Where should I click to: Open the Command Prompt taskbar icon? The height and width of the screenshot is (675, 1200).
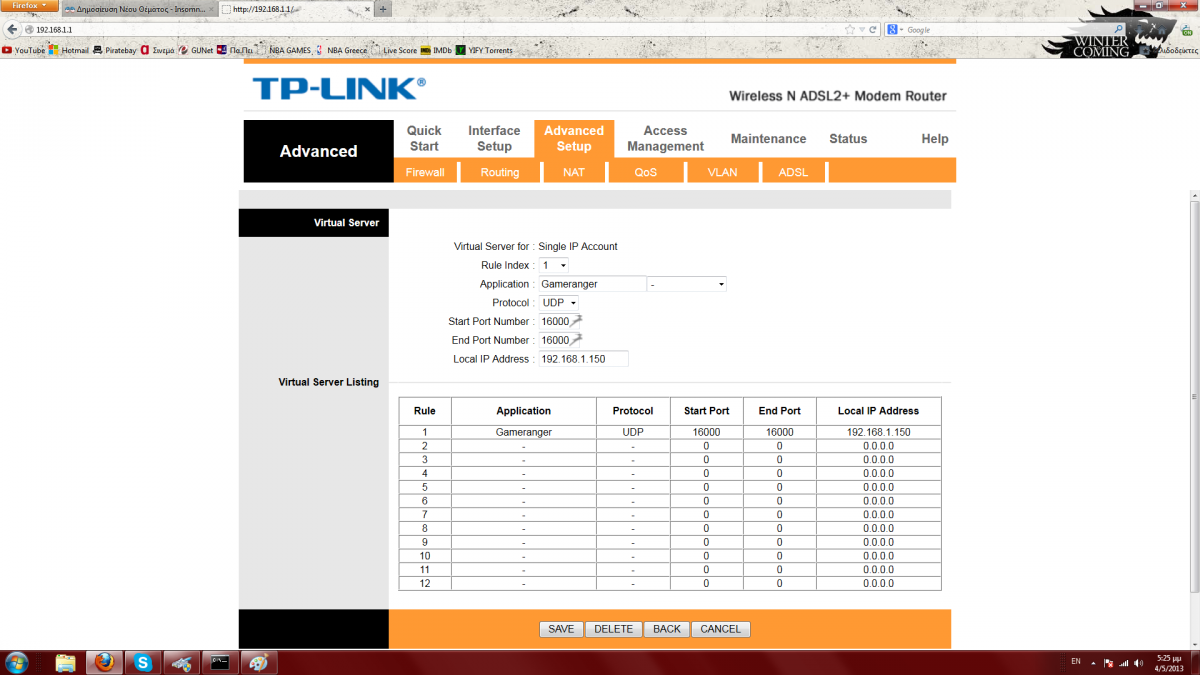tap(220, 662)
